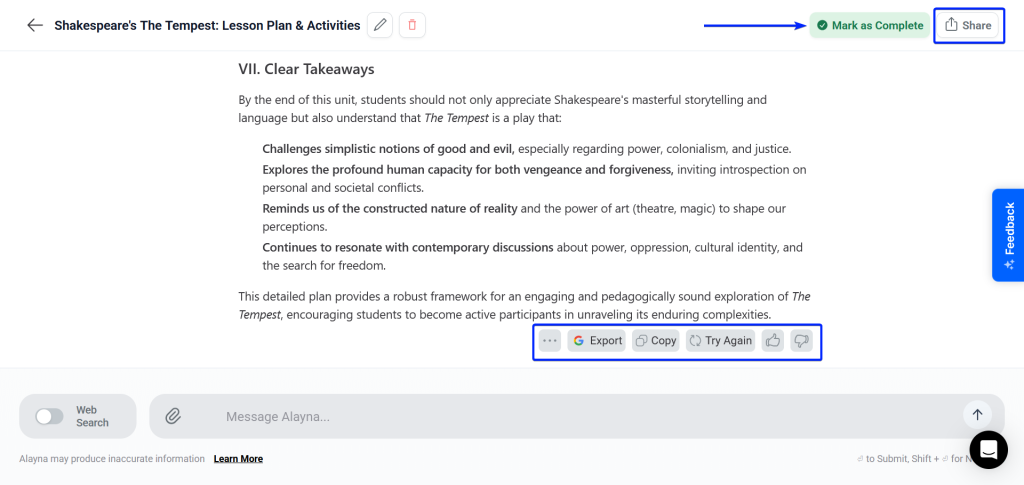Give the response a thumbs up
The width and height of the screenshot is (1024, 485).
coord(773,341)
